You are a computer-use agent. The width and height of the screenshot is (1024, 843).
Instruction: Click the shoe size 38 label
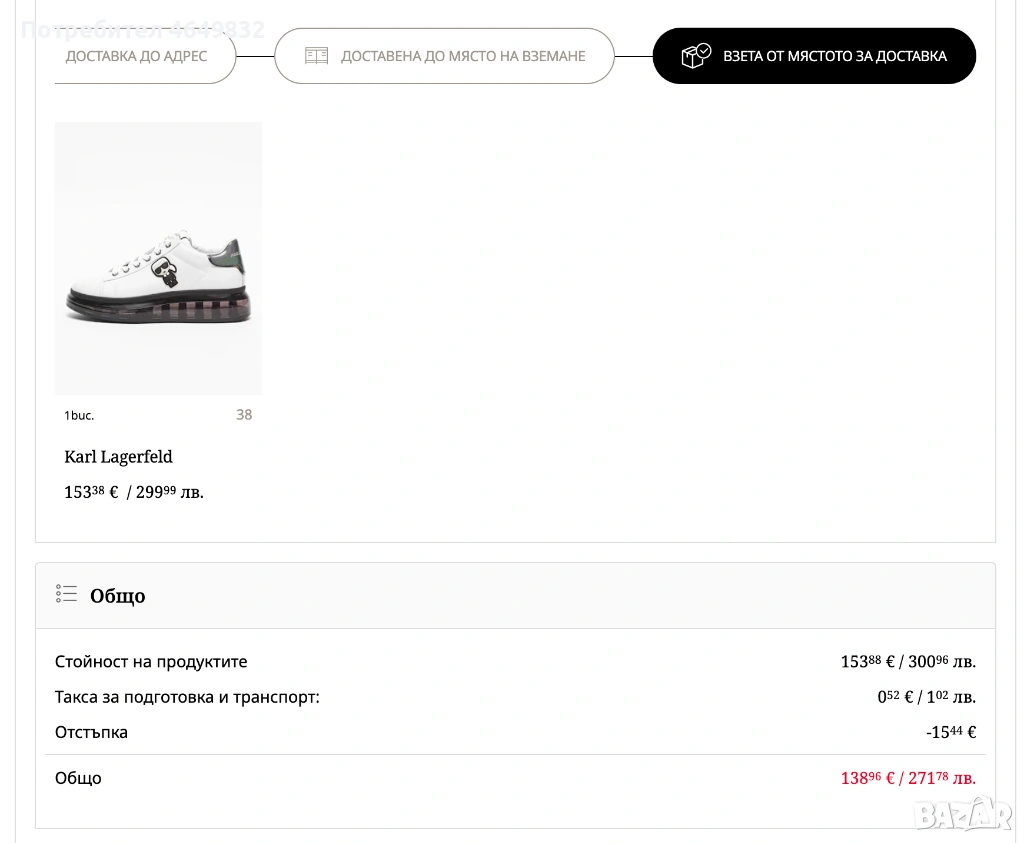point(244,415)
